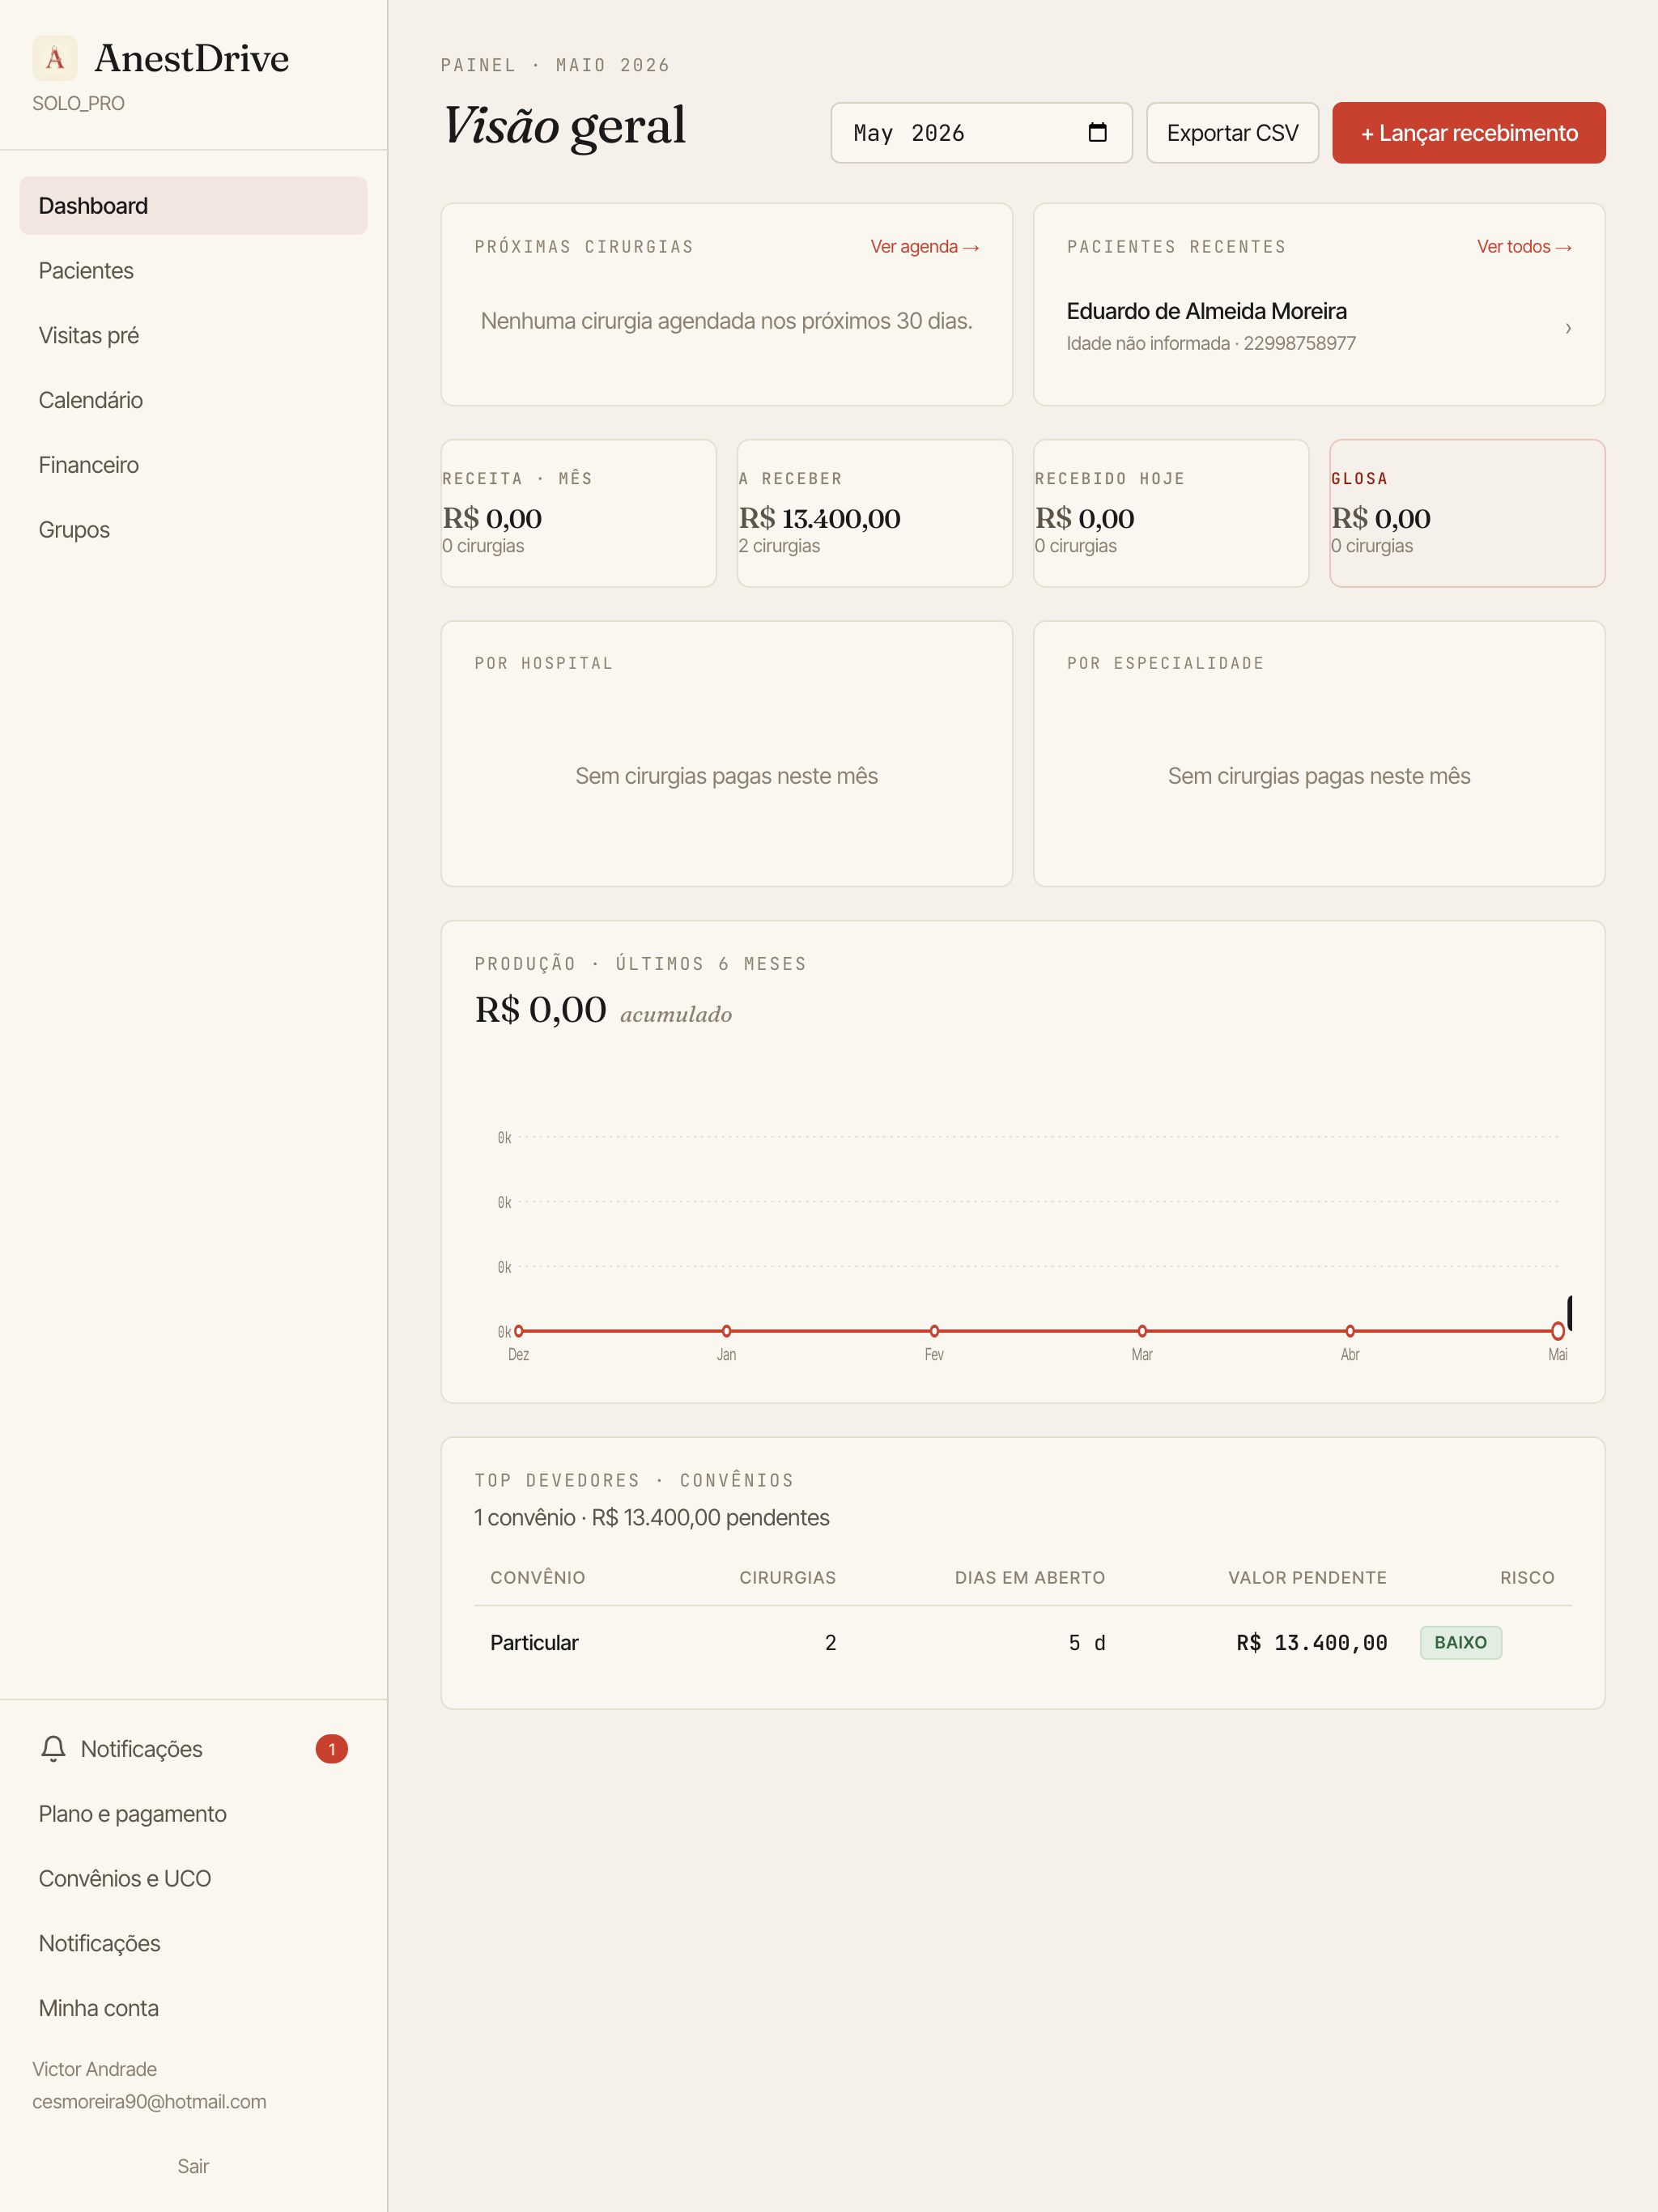Click the Victor Andrade user name
This screenshot has width=1658, height=2212.
pos(94,2069)
